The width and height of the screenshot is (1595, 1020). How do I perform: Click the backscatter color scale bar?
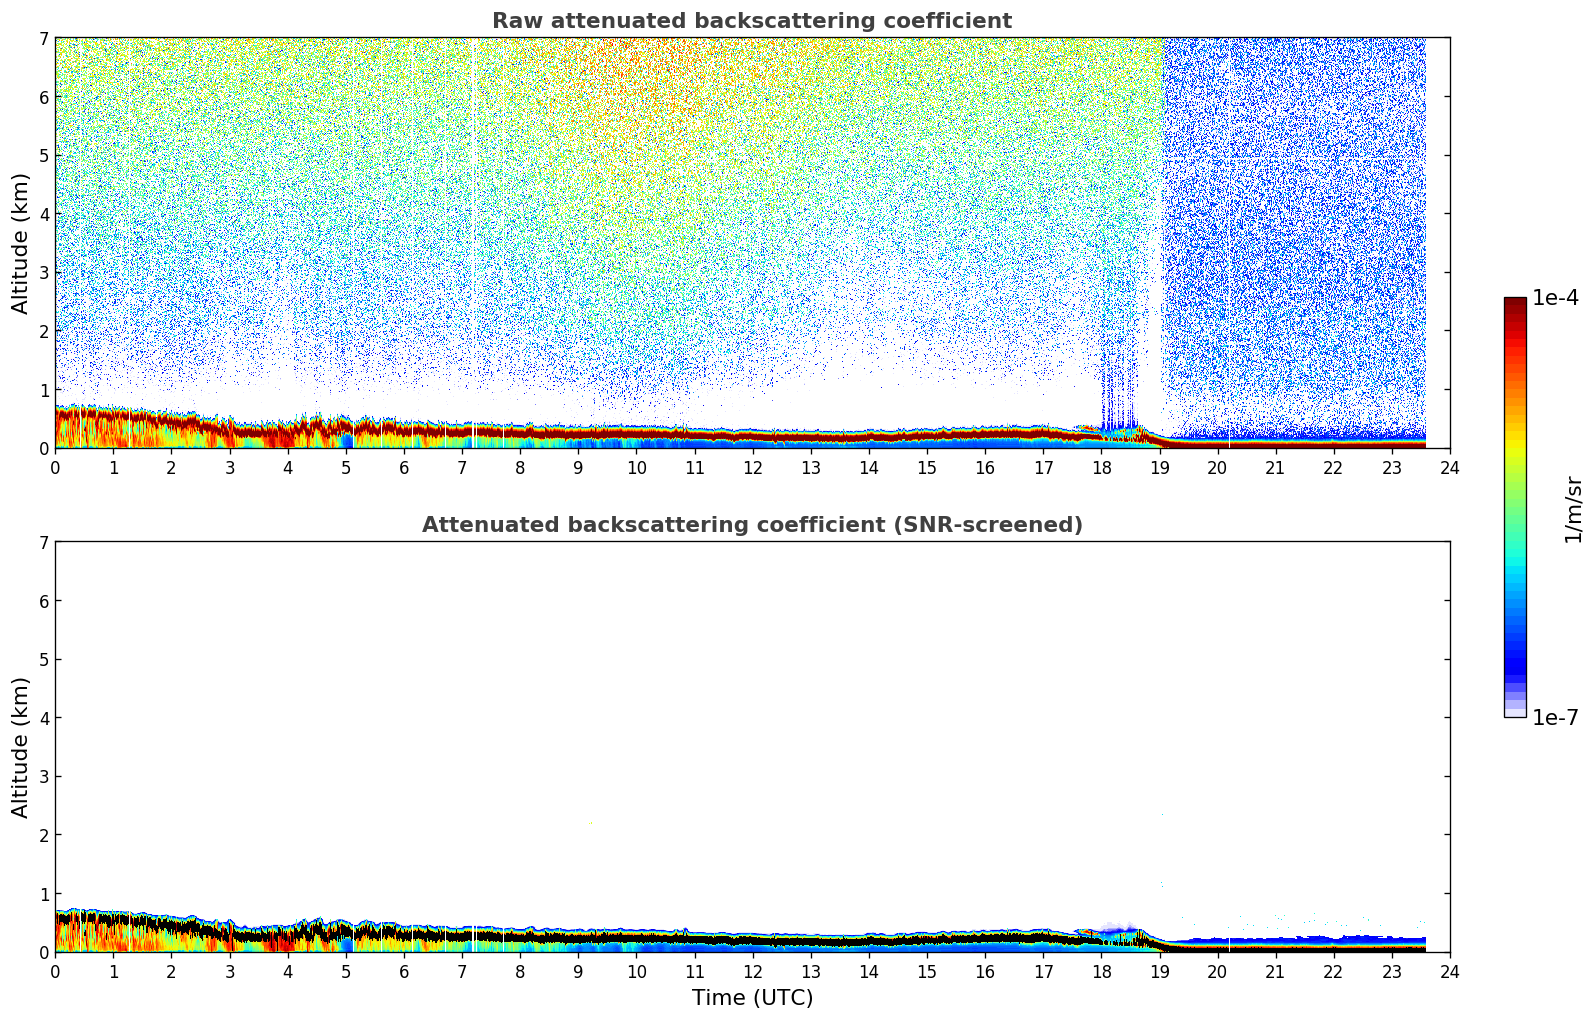(1515, 507)
